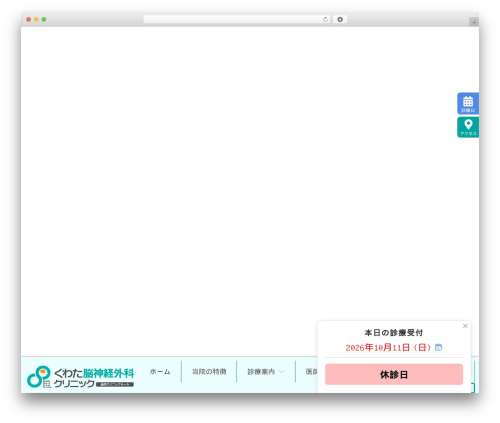This screenshot has width=500, height=423.
Task: Expand the 診療案内 dropdown menu
Action: pyautogui.click(x=266, y=371)
